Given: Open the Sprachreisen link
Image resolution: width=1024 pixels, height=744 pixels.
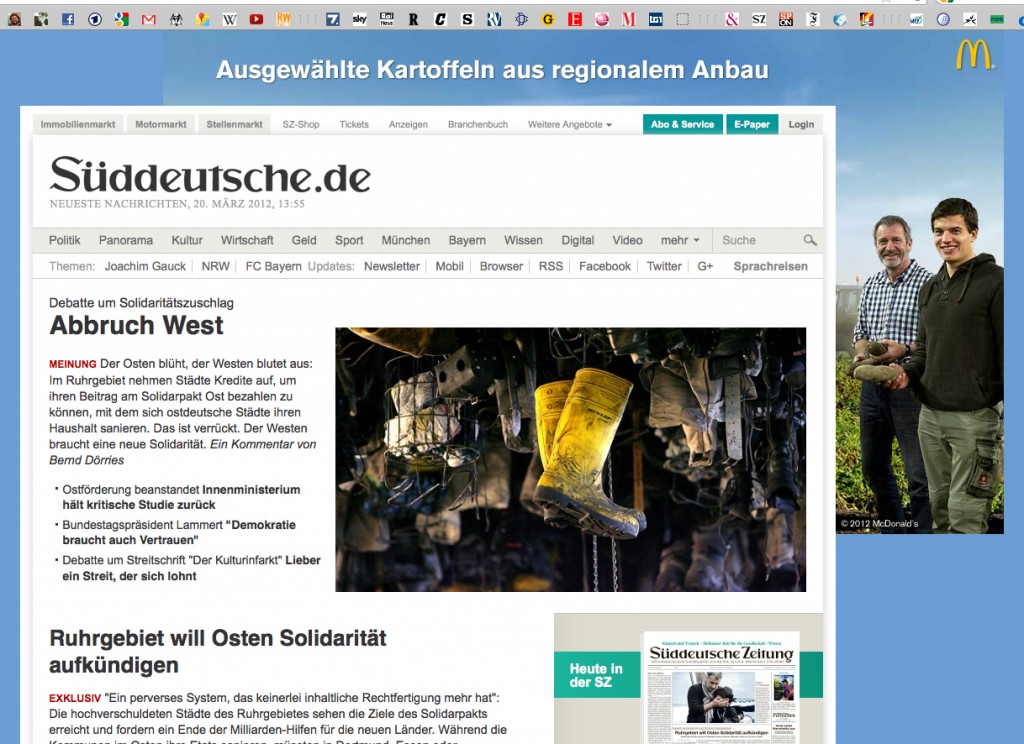Looking at the screenshot, I should (771, 267).
